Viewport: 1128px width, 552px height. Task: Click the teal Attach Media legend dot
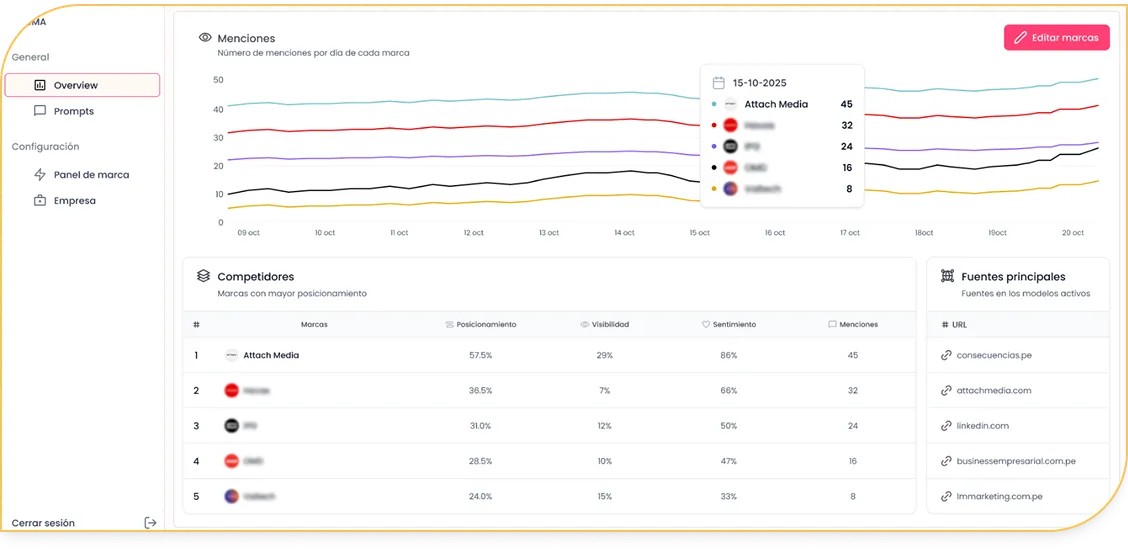tap(713, 104)
